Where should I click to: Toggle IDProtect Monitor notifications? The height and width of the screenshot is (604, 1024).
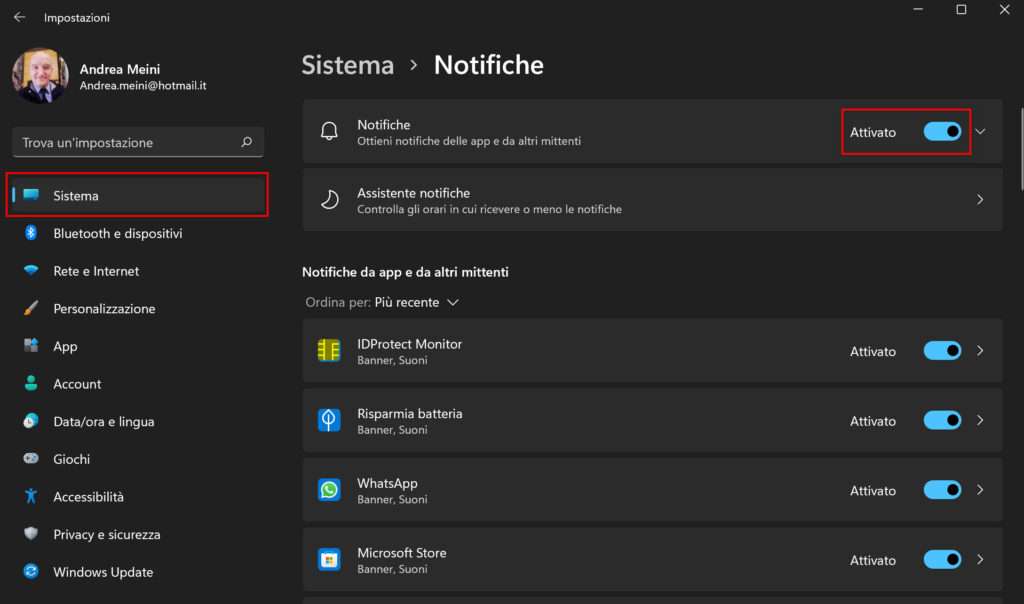[942, 351]
